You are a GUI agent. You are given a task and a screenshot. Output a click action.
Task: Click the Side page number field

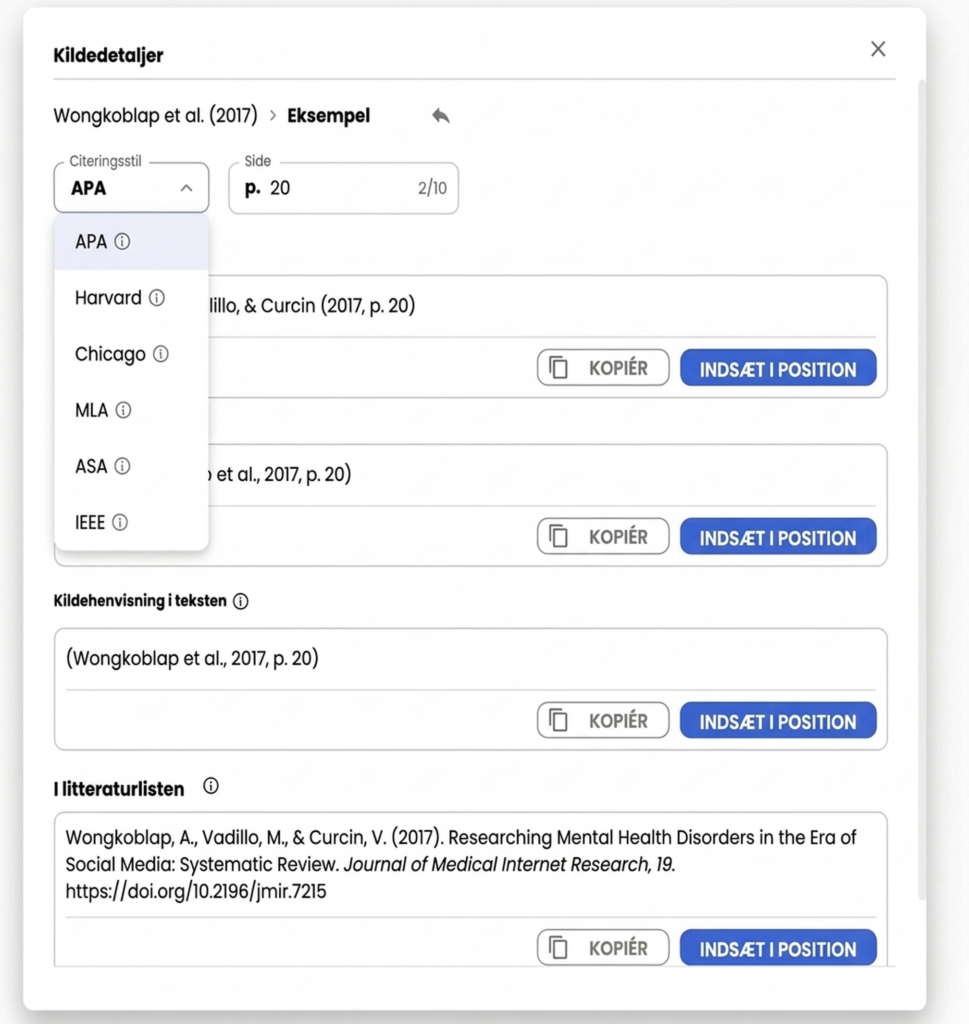[343, 188]
